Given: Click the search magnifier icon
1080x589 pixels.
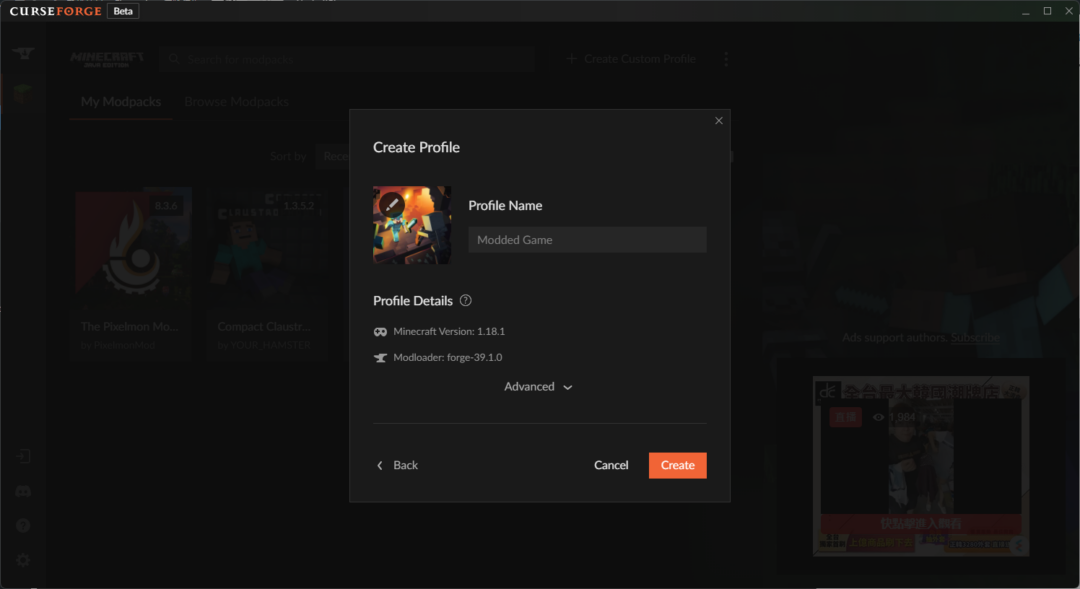Looking at the screenshot, I should [174, 59].
